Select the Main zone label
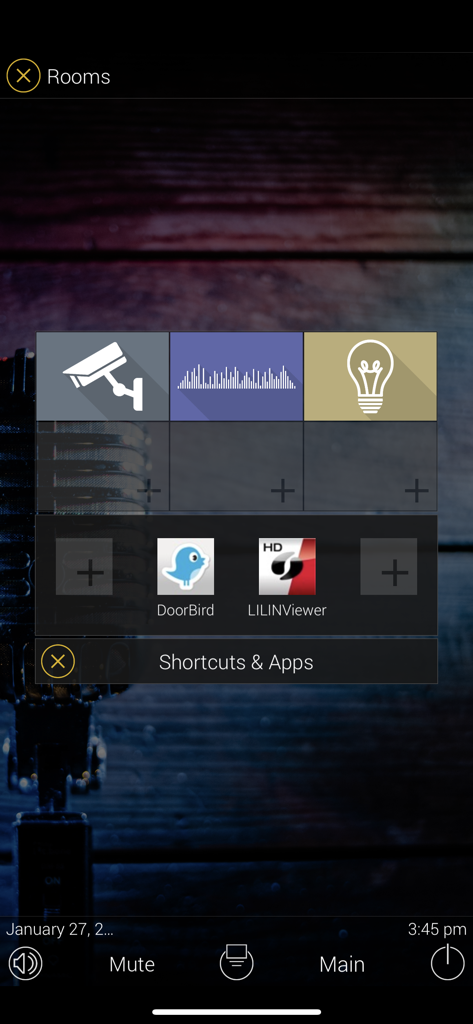The height and width of the screenshot is (1024, 473). click(342, 965)
